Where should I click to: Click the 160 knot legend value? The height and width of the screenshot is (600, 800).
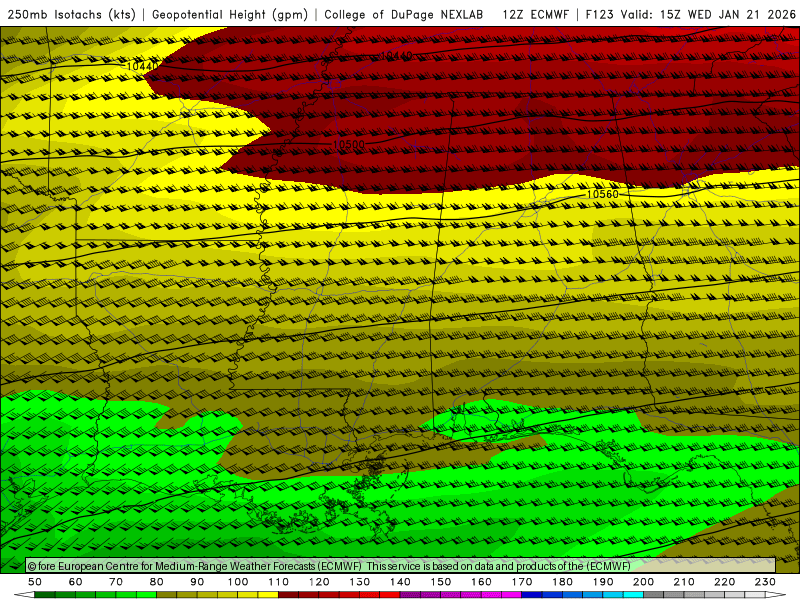coord(481,582)
